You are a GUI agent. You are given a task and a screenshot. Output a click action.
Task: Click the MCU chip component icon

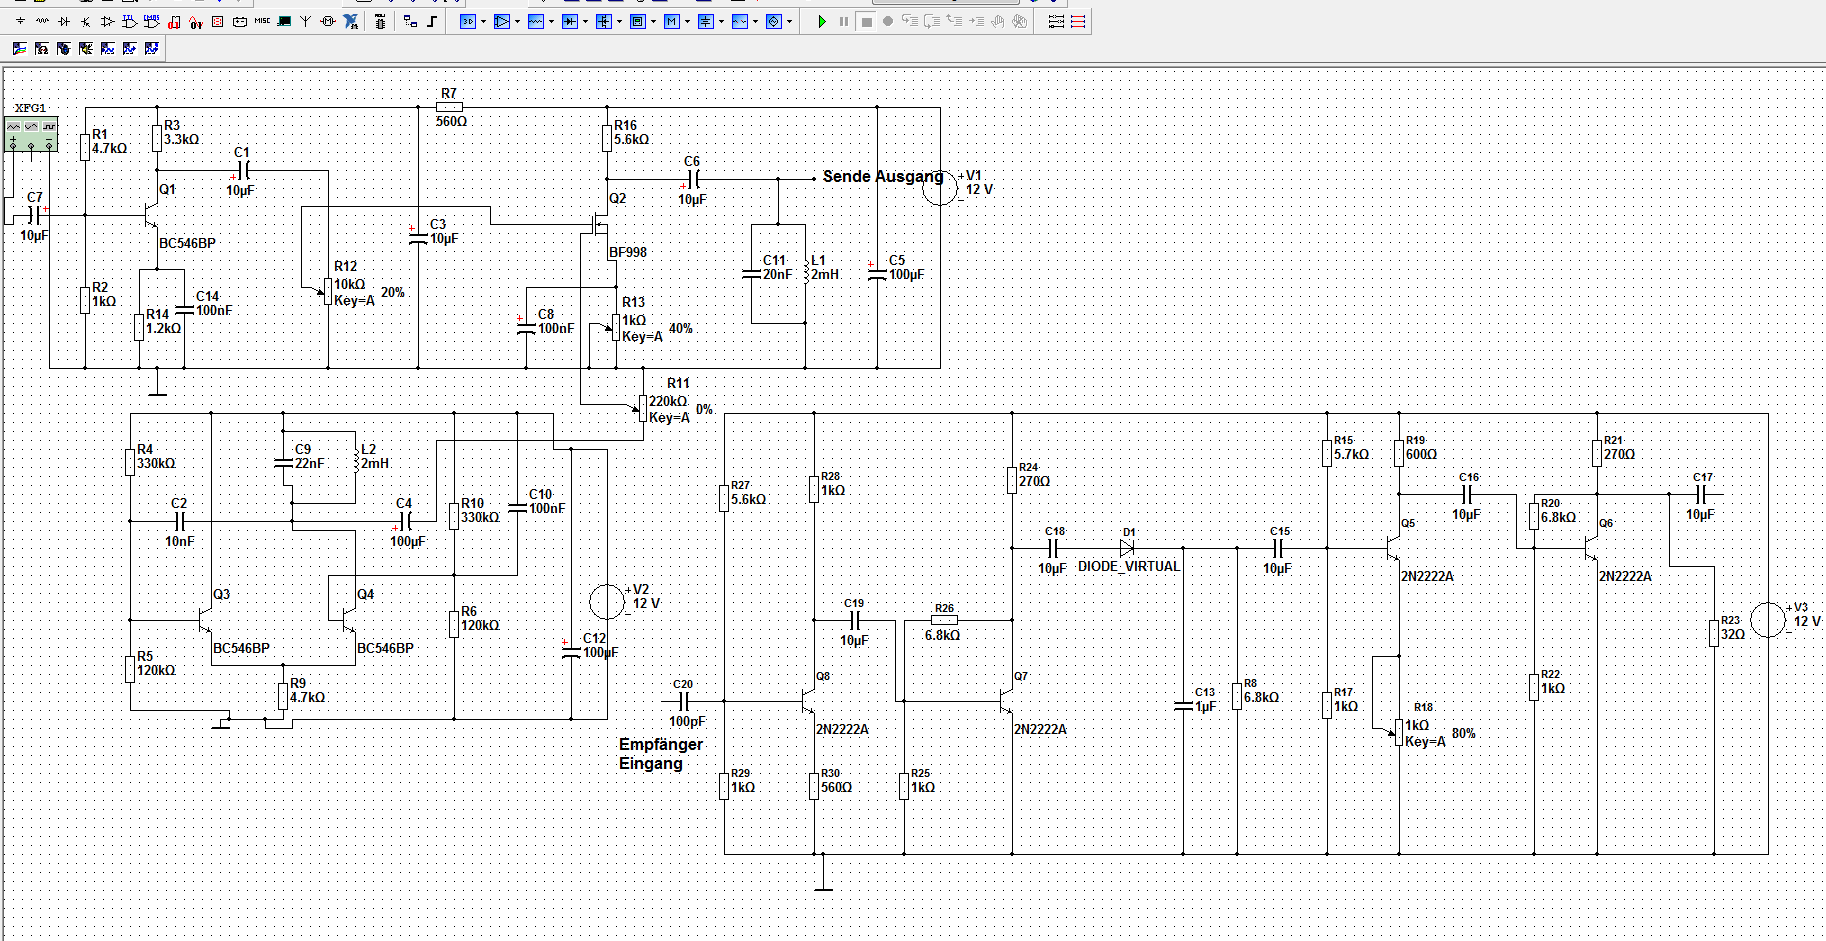coord(380,21)
